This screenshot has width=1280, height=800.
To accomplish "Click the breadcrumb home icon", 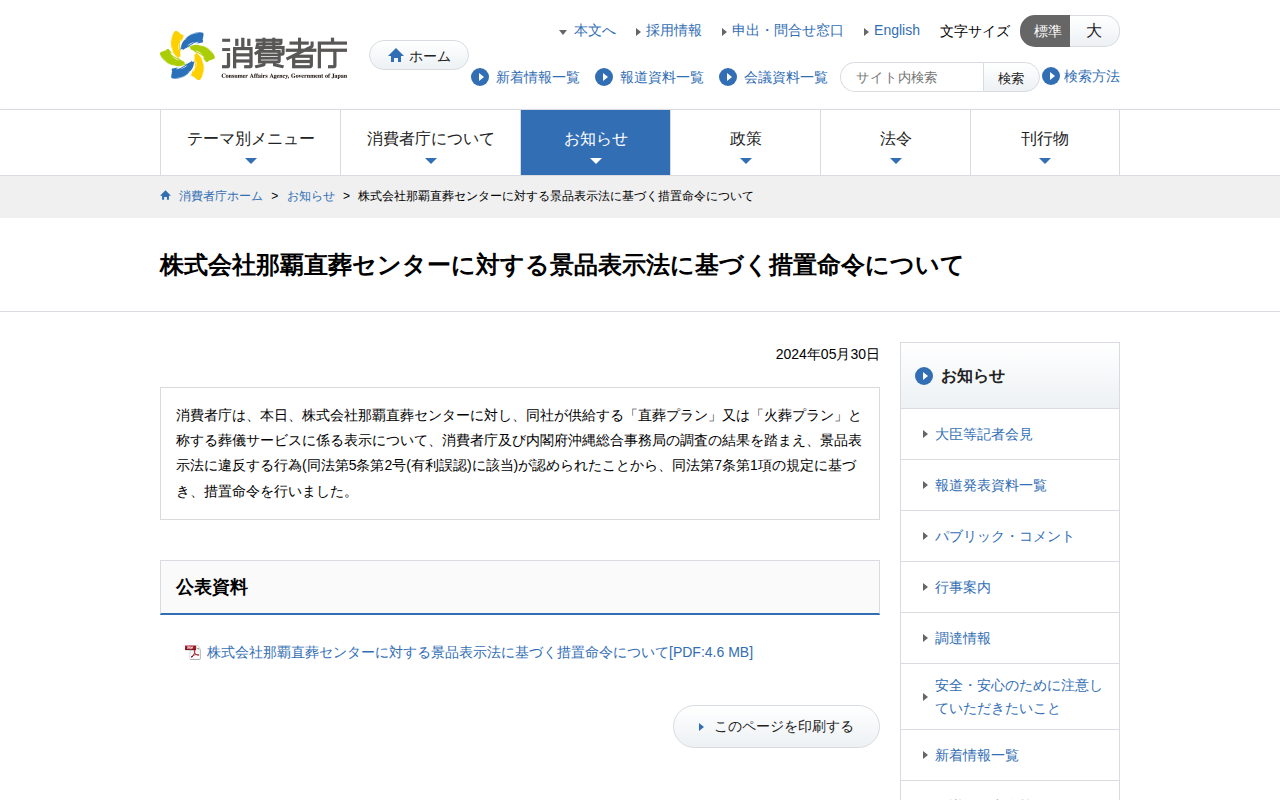I will tap(166, 196).
